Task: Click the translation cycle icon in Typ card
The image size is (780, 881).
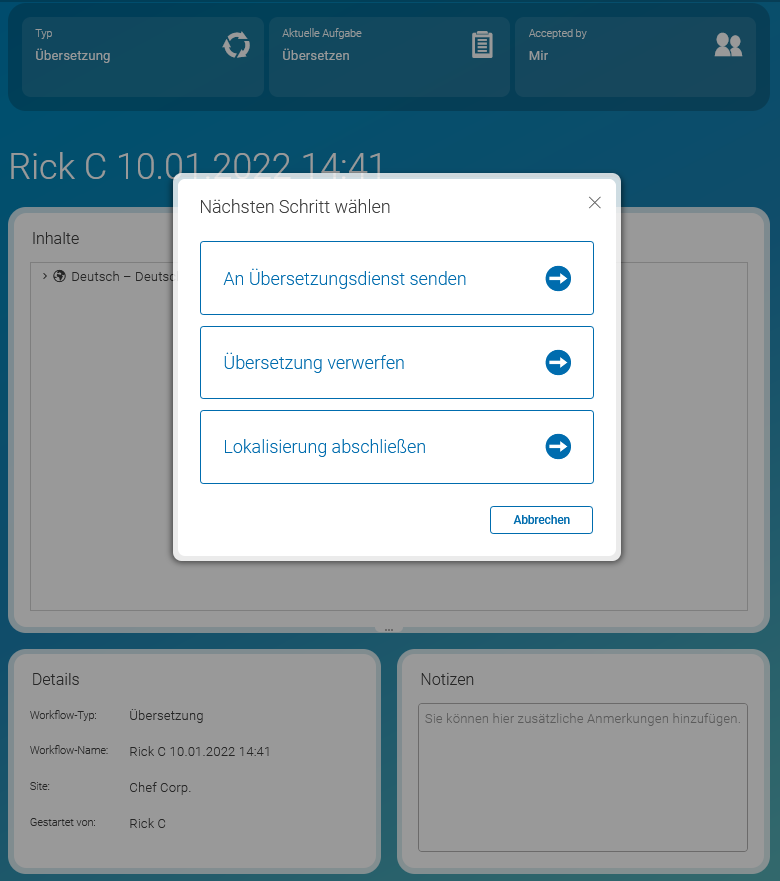Action: point(237,45)
